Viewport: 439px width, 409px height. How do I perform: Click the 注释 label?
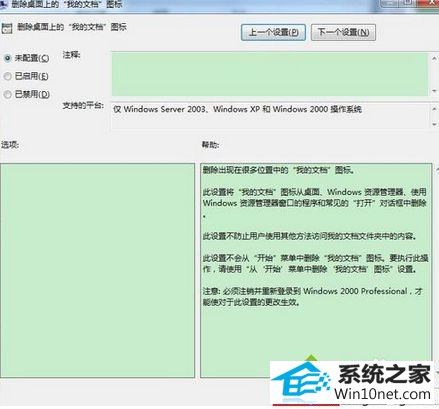coord(71,55)
